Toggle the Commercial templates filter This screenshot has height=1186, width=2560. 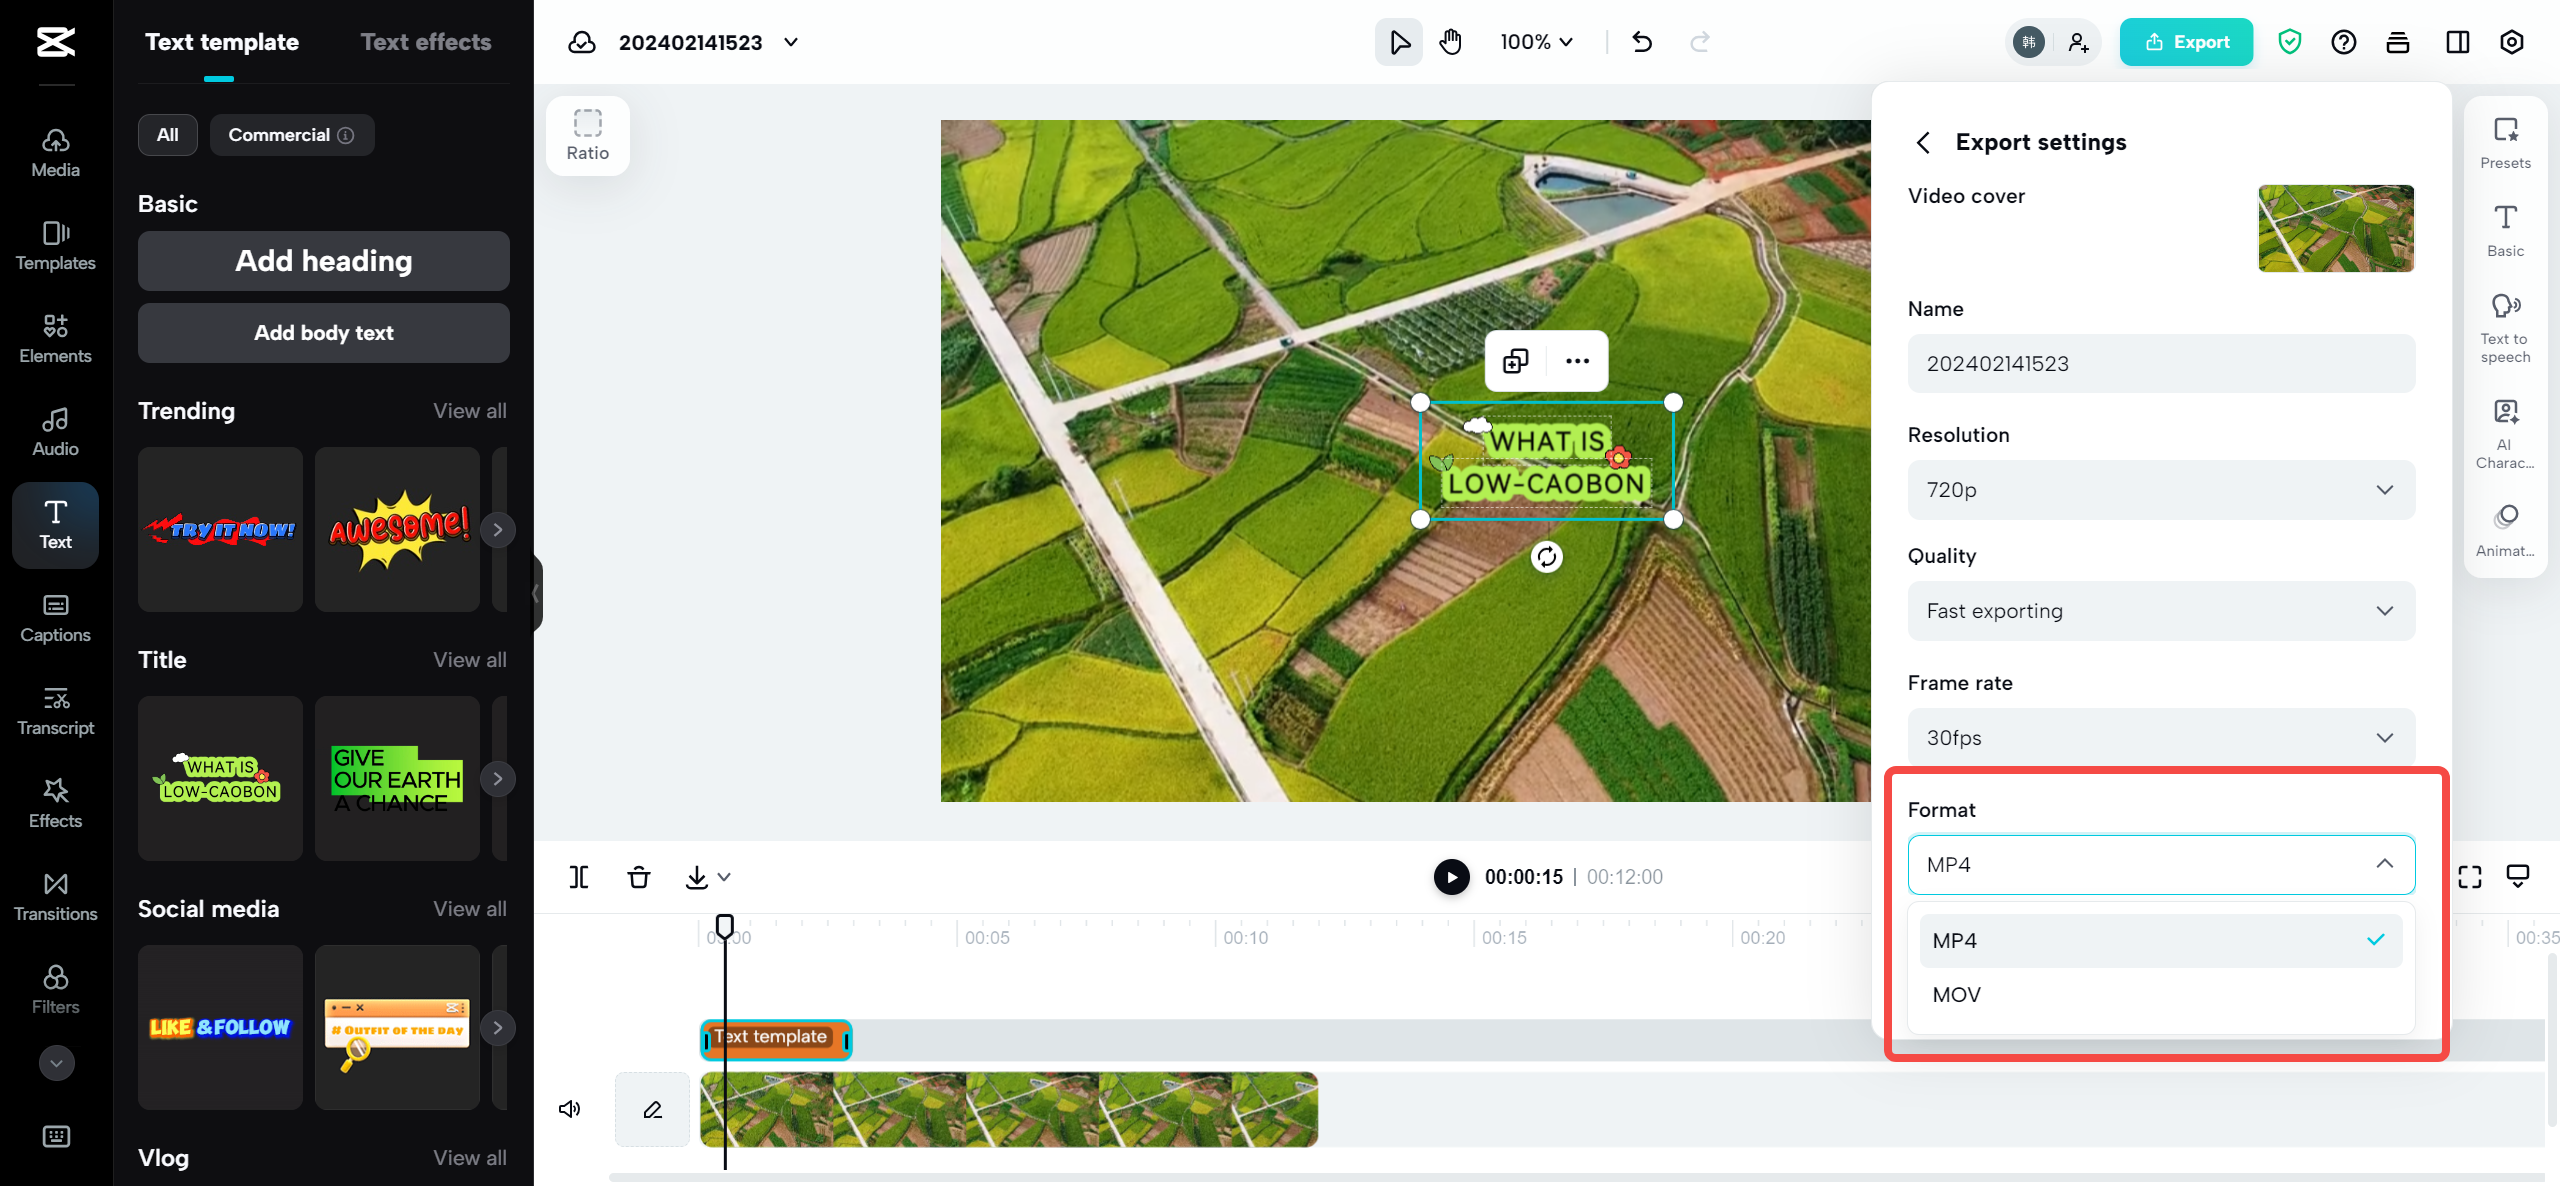point(291,134)
